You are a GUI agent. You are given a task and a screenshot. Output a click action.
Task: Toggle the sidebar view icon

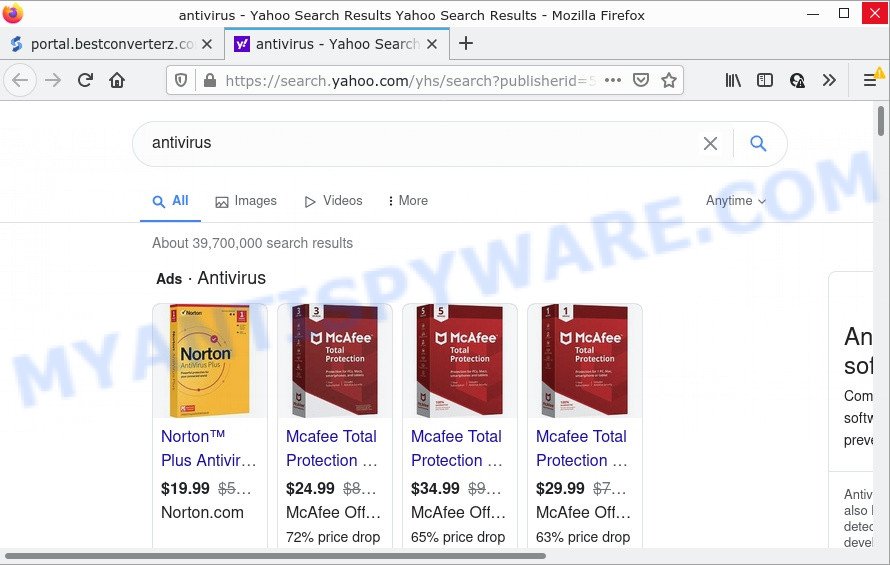coord(765,81)
